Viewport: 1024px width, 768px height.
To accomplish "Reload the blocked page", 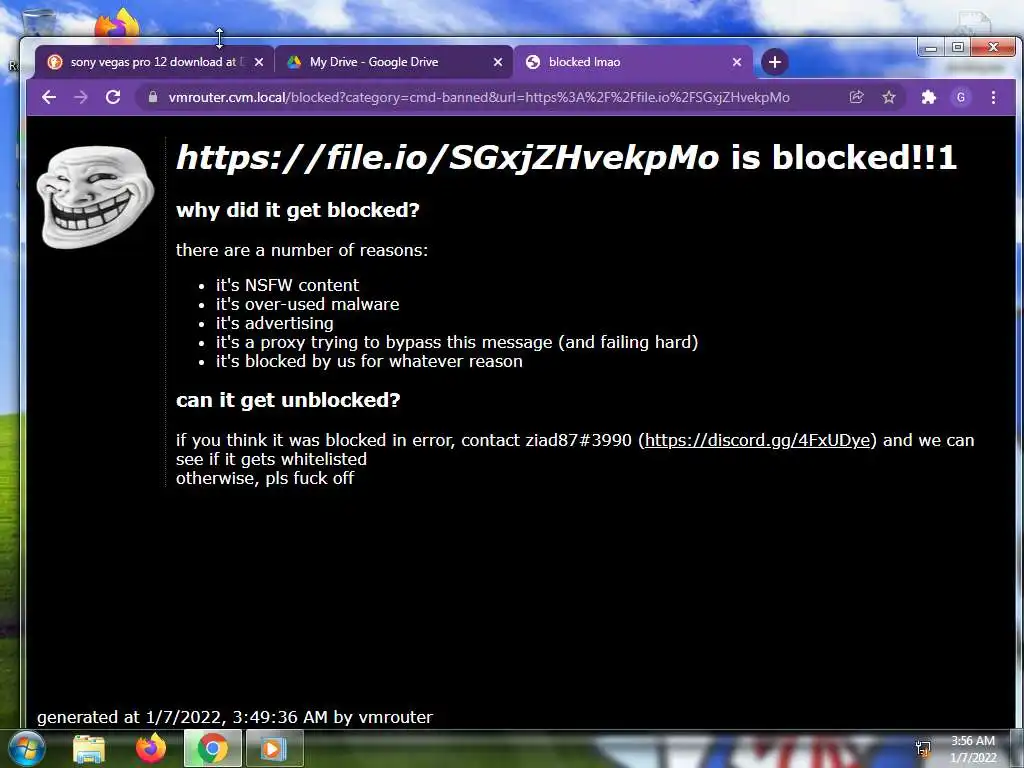I will pos(113,97).
